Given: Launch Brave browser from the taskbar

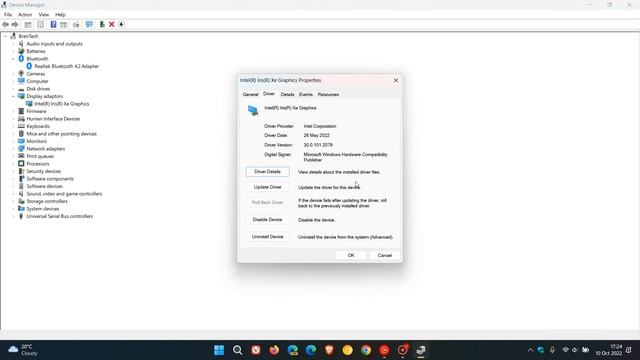Looking at the screenshot, I should click(x=329, y=350).
